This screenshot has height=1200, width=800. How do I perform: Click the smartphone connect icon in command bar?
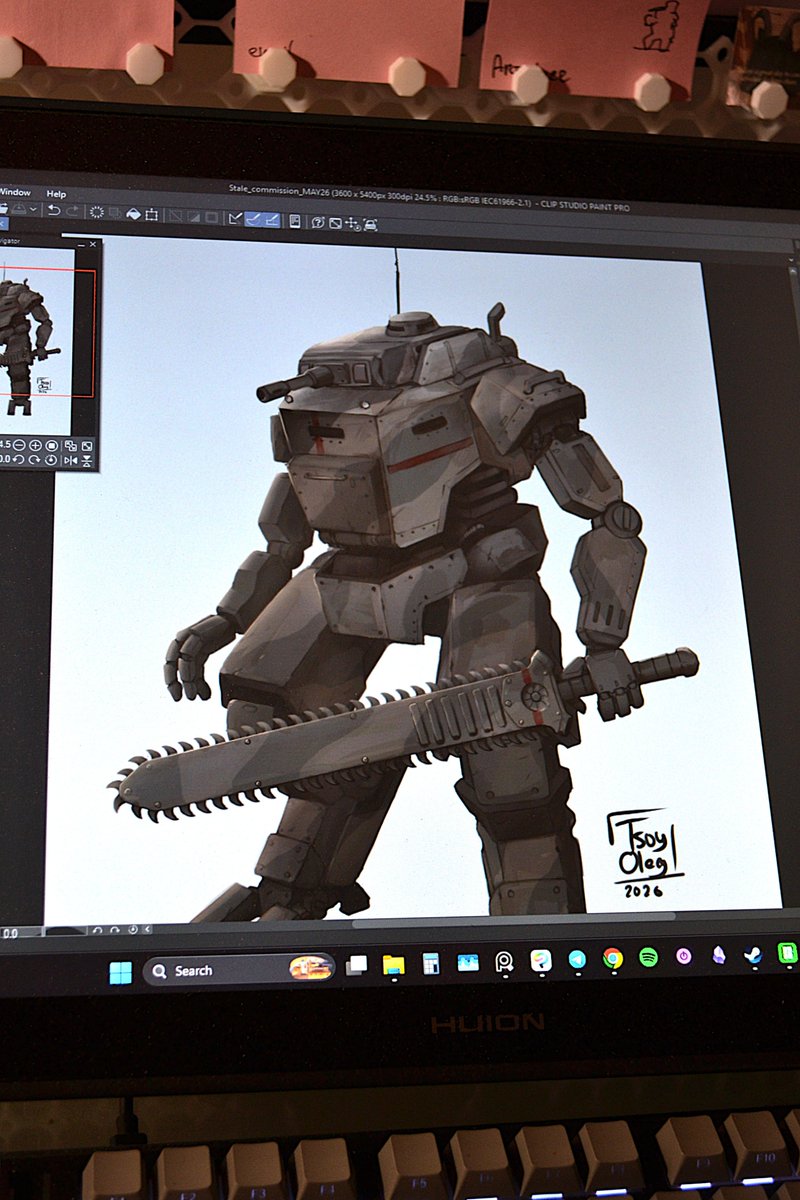click(x=295, y=221)
